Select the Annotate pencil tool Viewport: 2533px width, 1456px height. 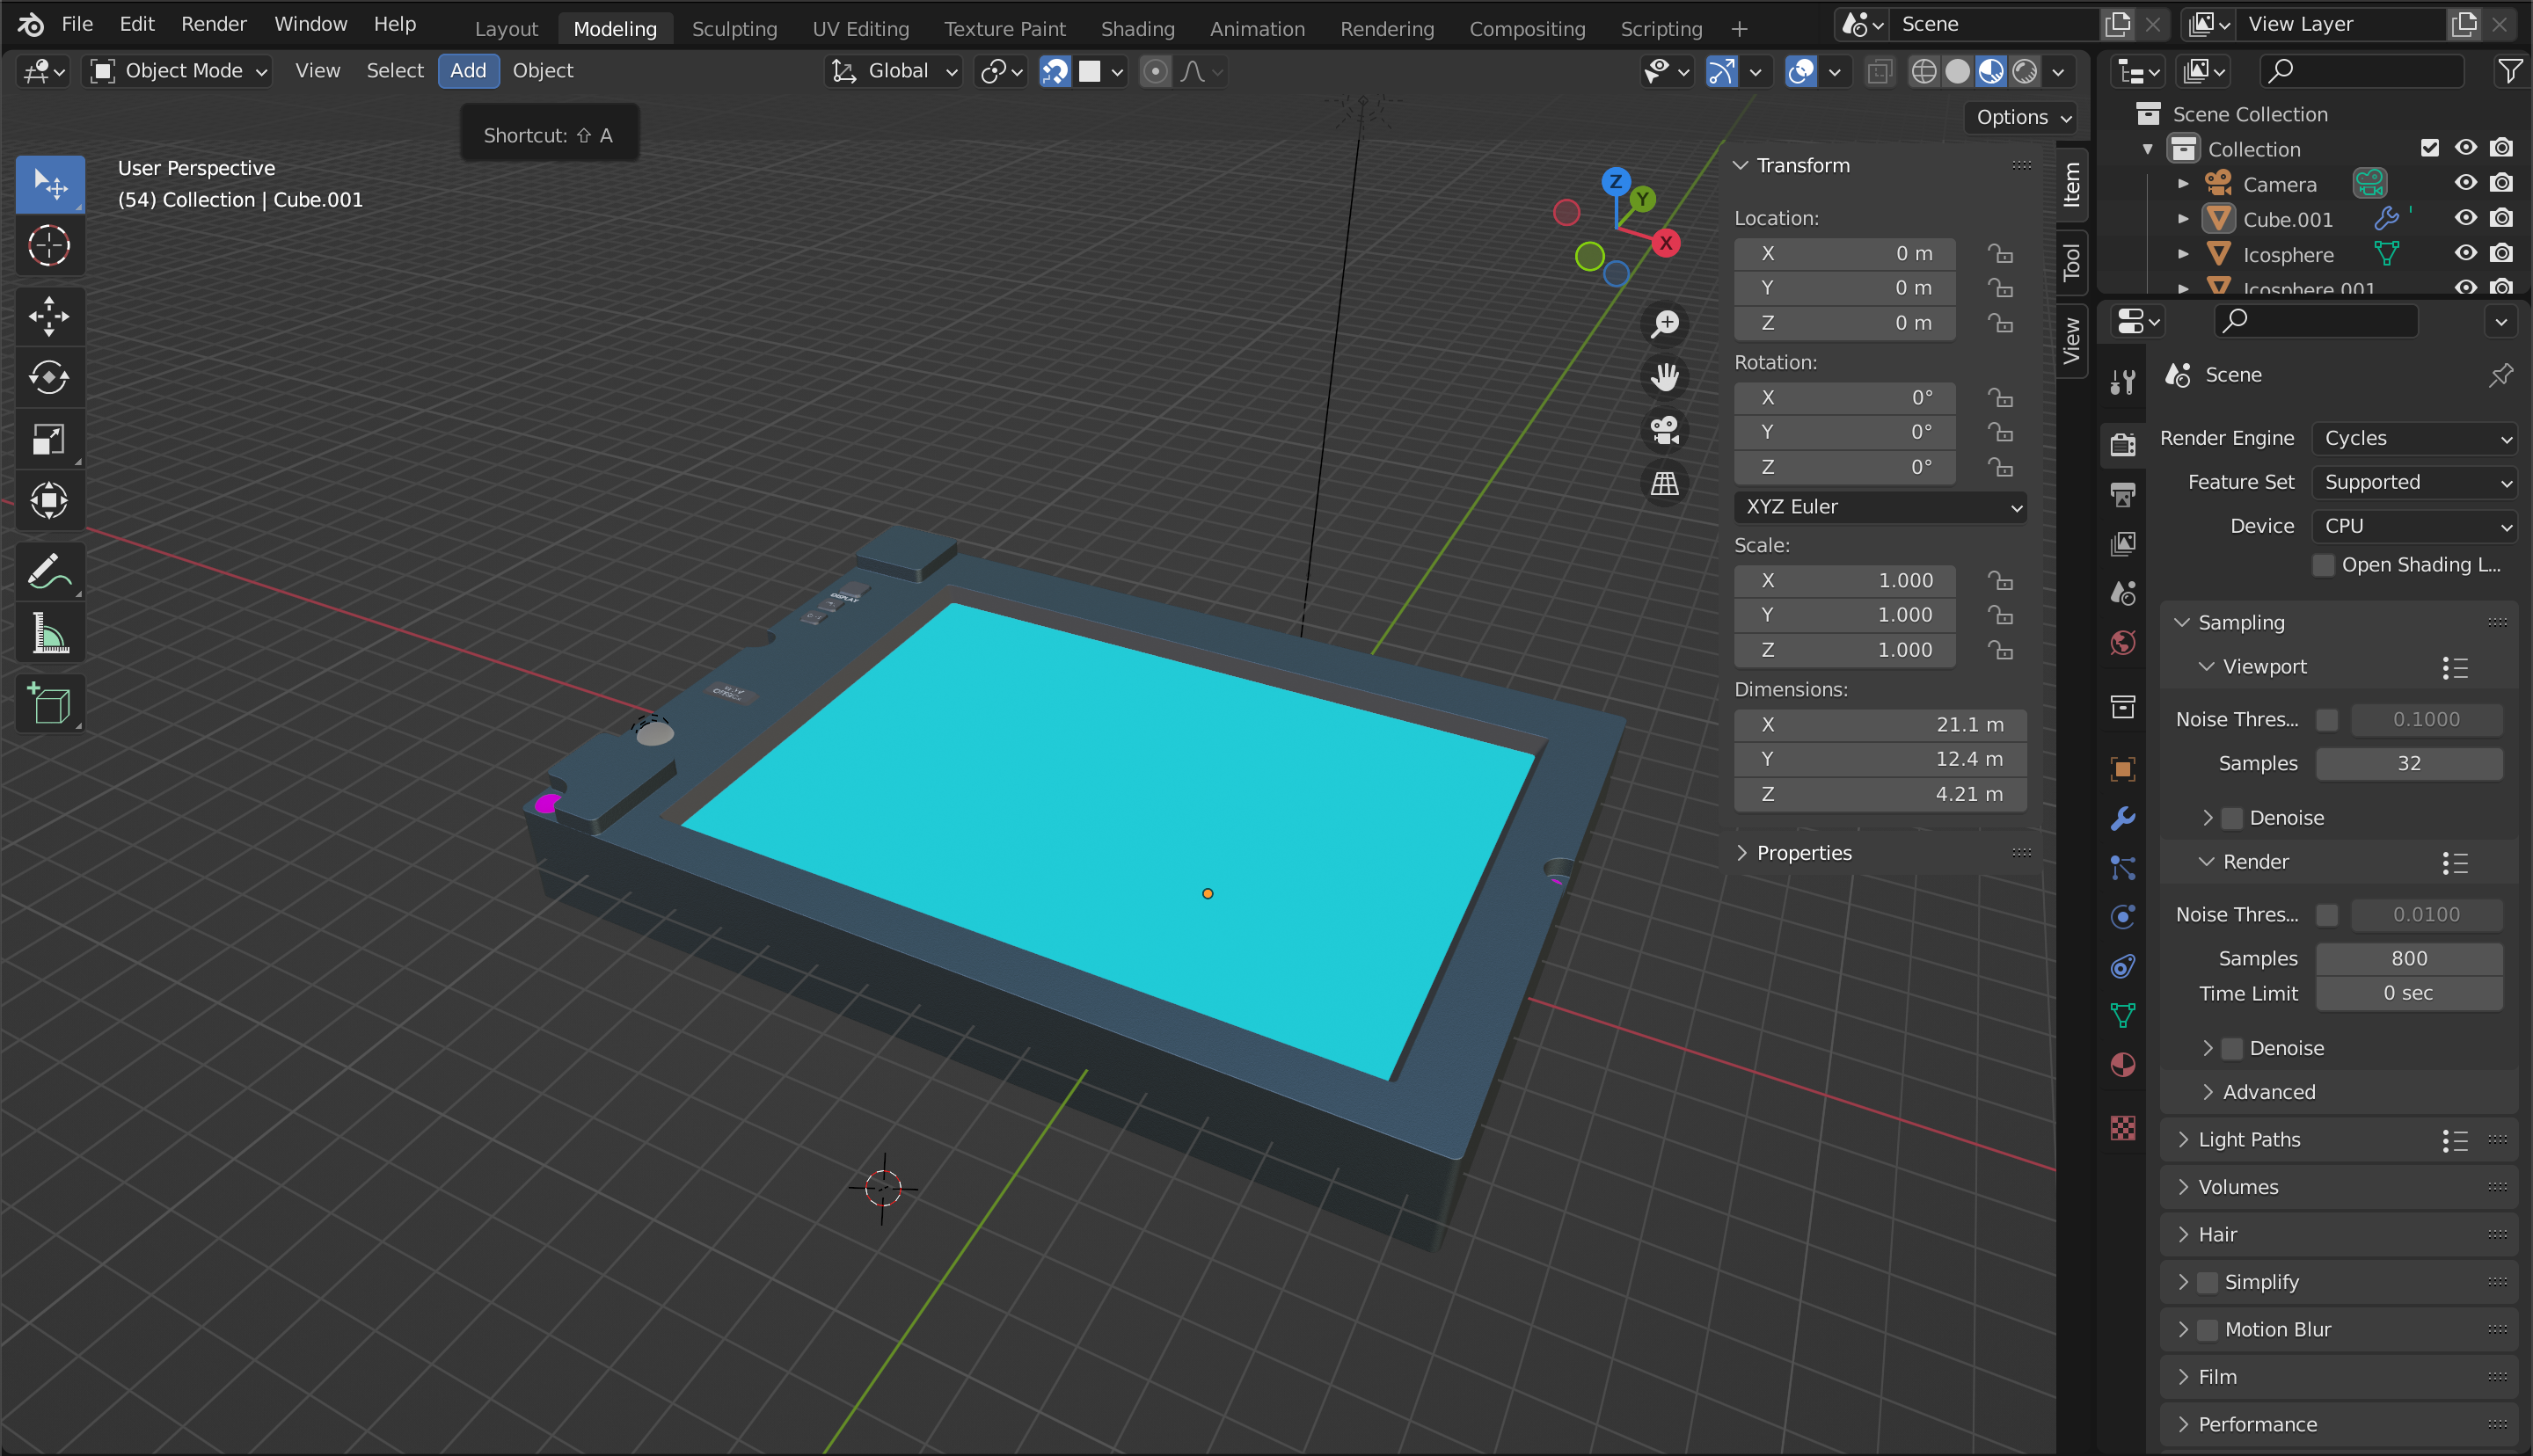pos(49,572)
